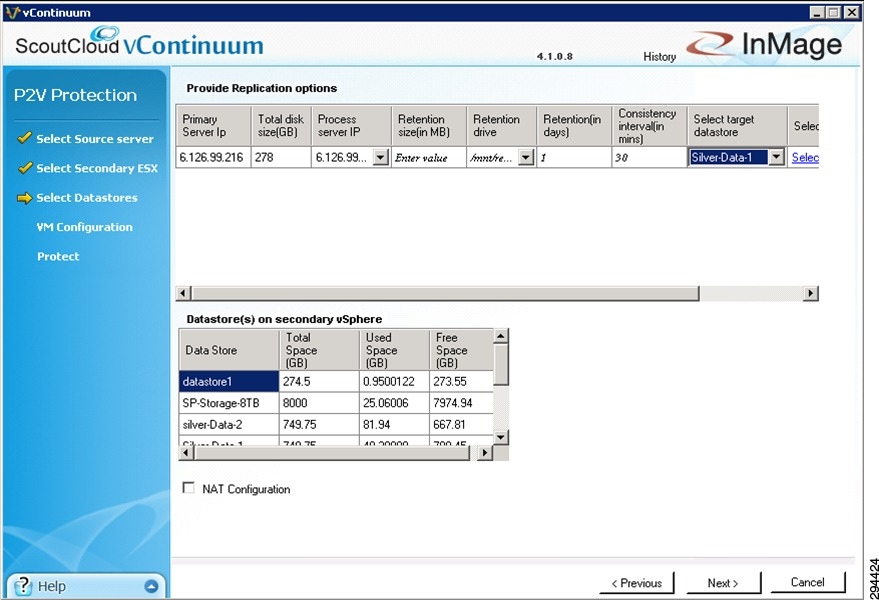This screenshot has width=879, height=600.
Task: Minimize the vContinuum window
Action: point(817,12)
